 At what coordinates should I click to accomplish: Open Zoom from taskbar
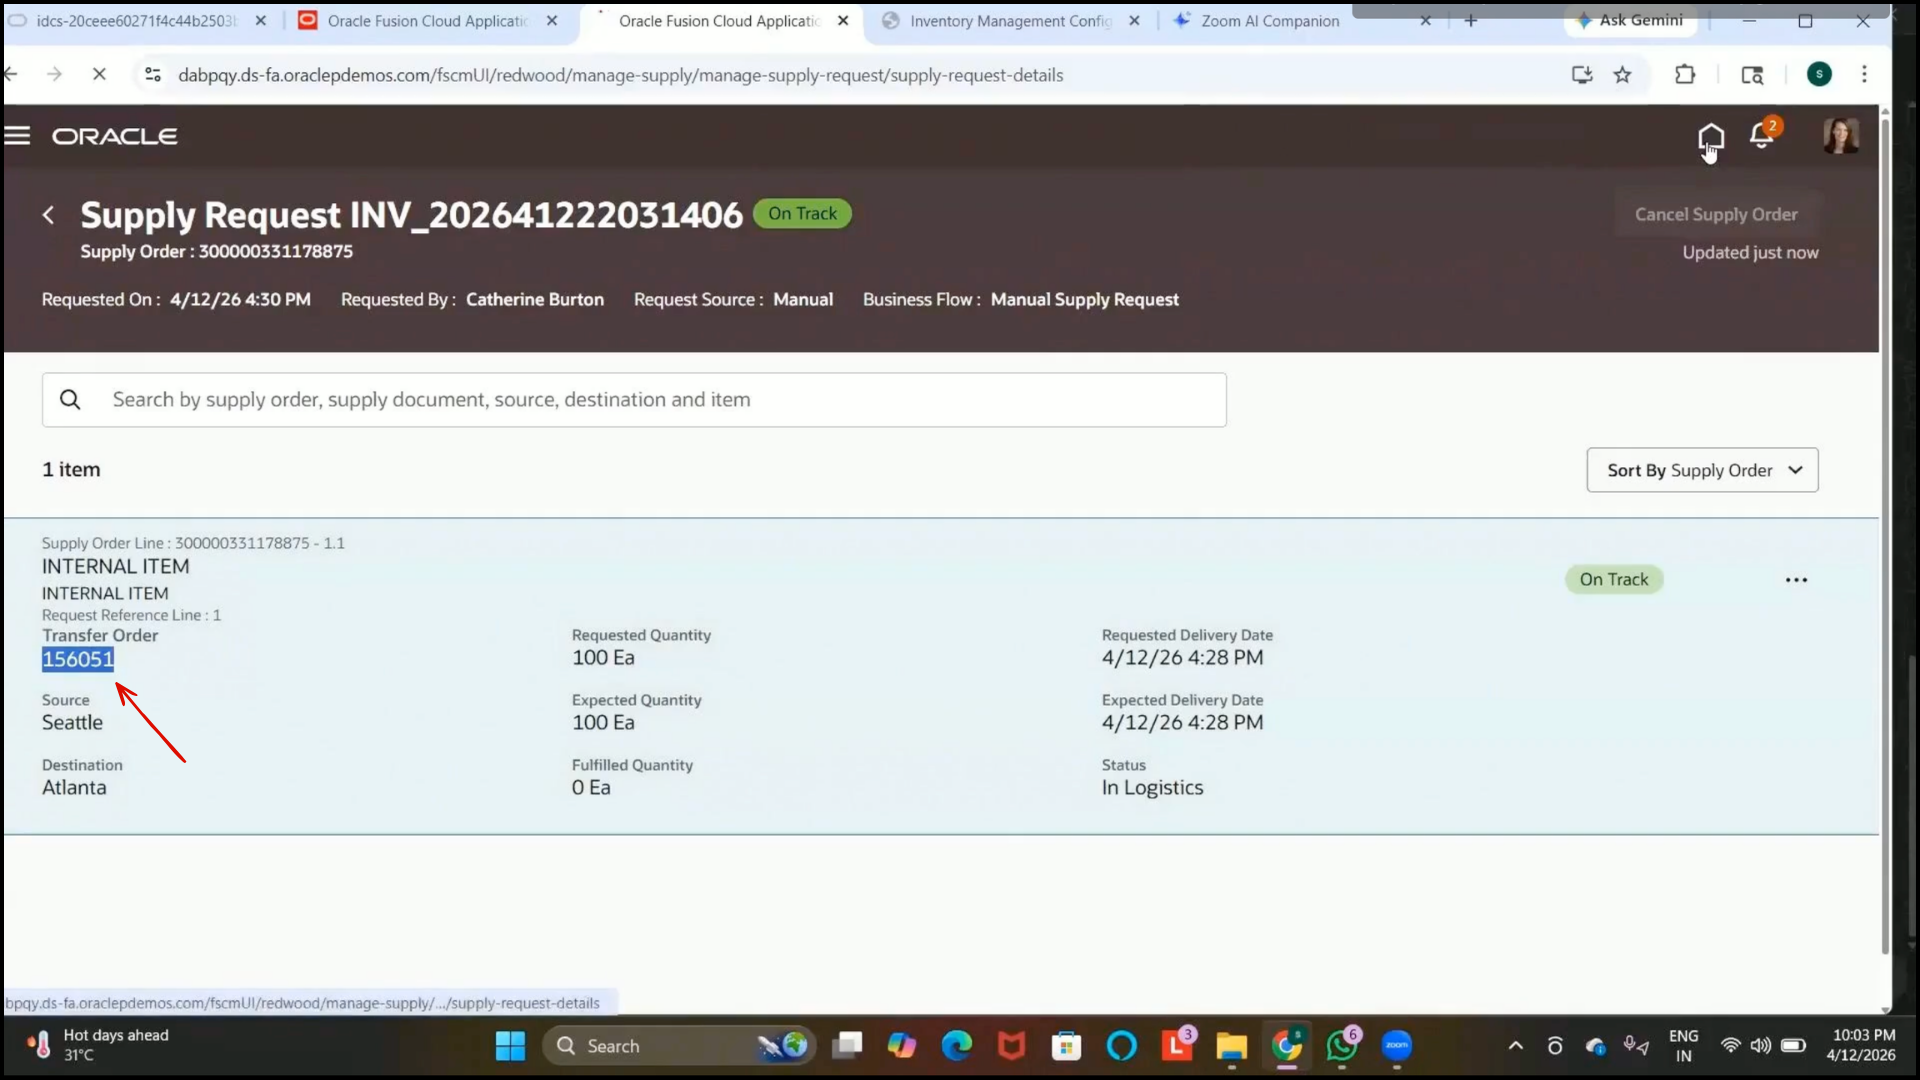[1397, 1046]
